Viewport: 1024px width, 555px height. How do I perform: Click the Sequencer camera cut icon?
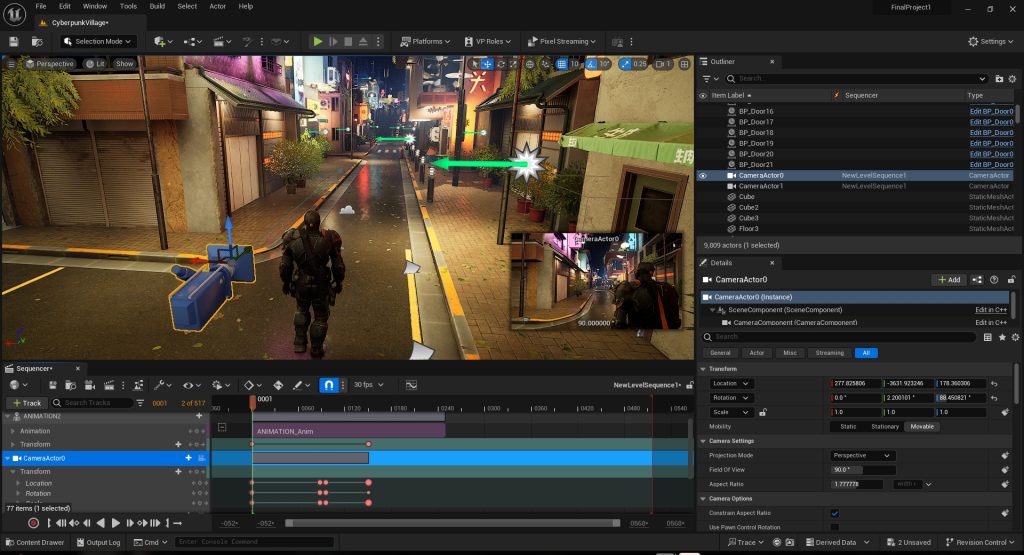pos(90,385)
